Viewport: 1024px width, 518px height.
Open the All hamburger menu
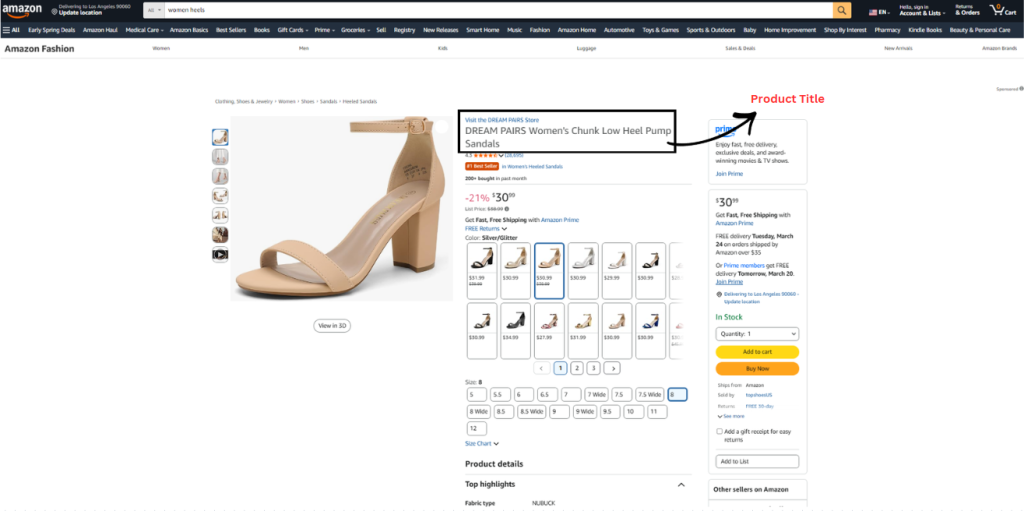pyautogui.click(x=11, y=30)
